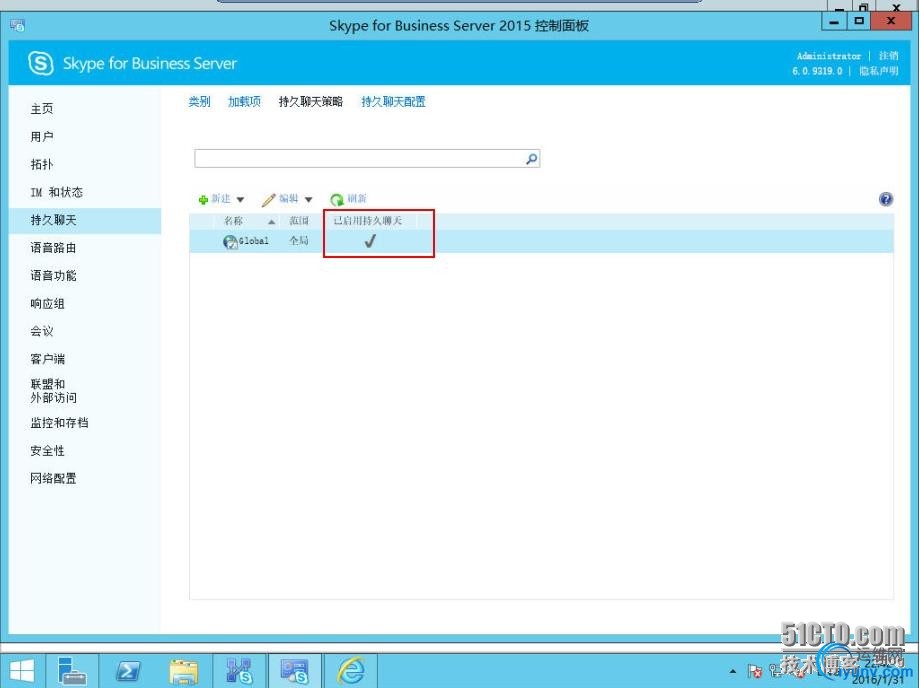Sort the list by the 名称 column
Image resolution: width=919 pixels, height=688 pixels.
[x=233, y=221]
